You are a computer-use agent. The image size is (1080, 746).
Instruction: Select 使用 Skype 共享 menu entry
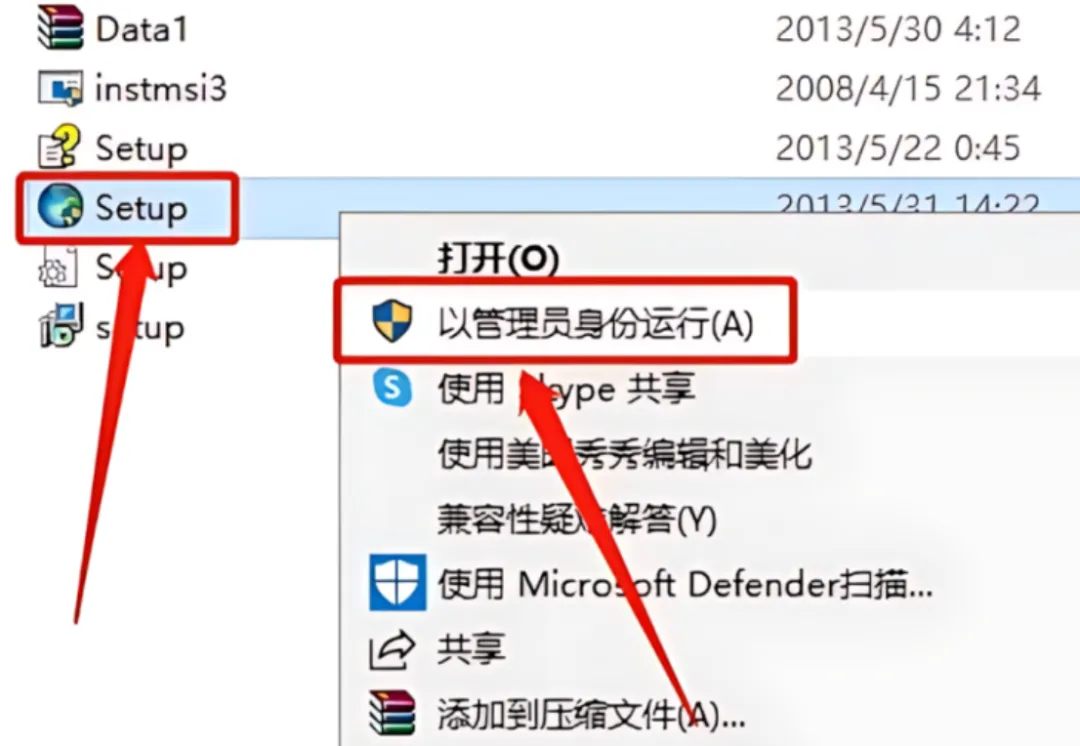tap(566, 388)
